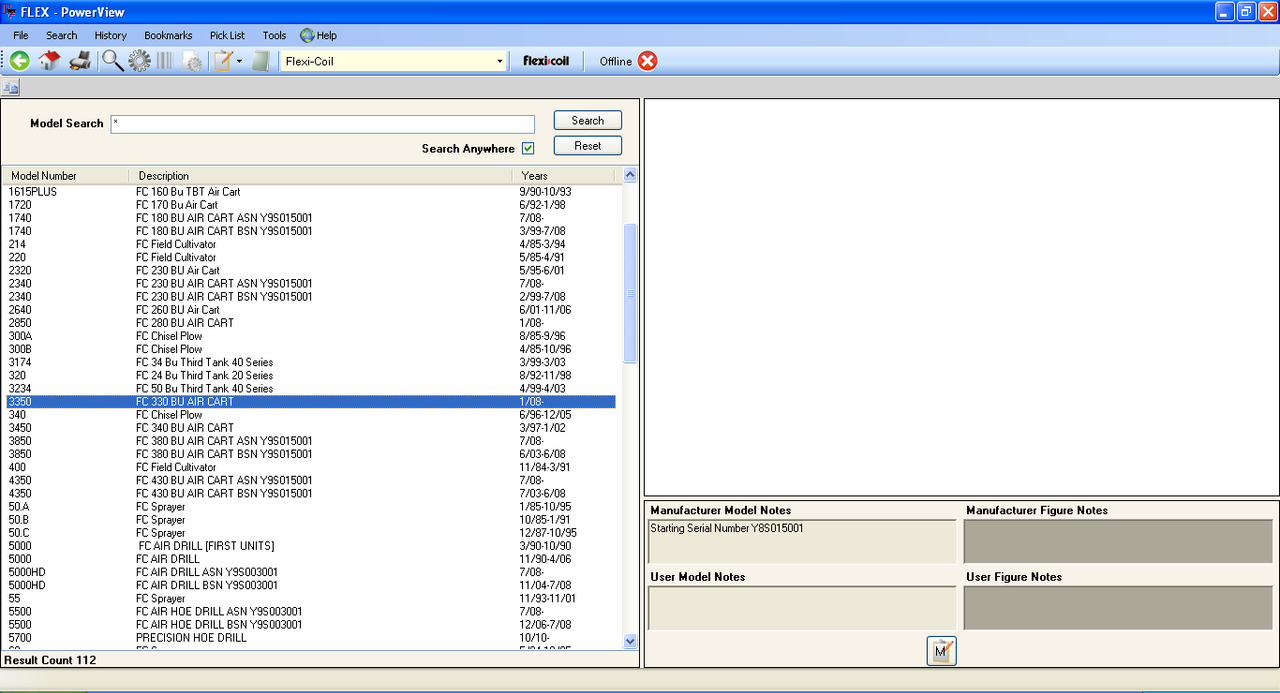Select FC 170 Bu Air Cart row
Screen dimensions: 1280x693
pos(309,204)
